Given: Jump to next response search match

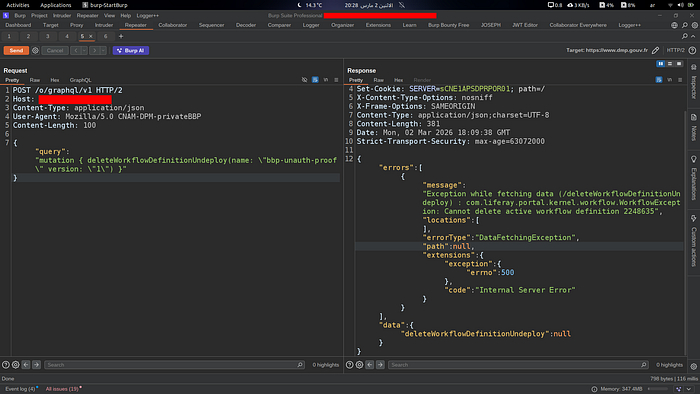Looking at the screenshot, I should coord(380,365).
